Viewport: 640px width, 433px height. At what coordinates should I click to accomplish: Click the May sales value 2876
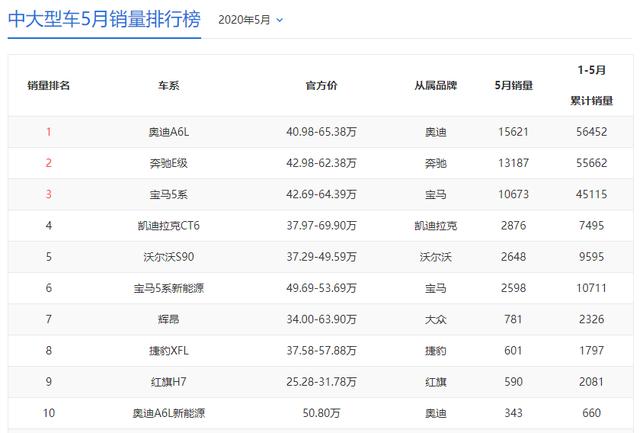[513, 226]
